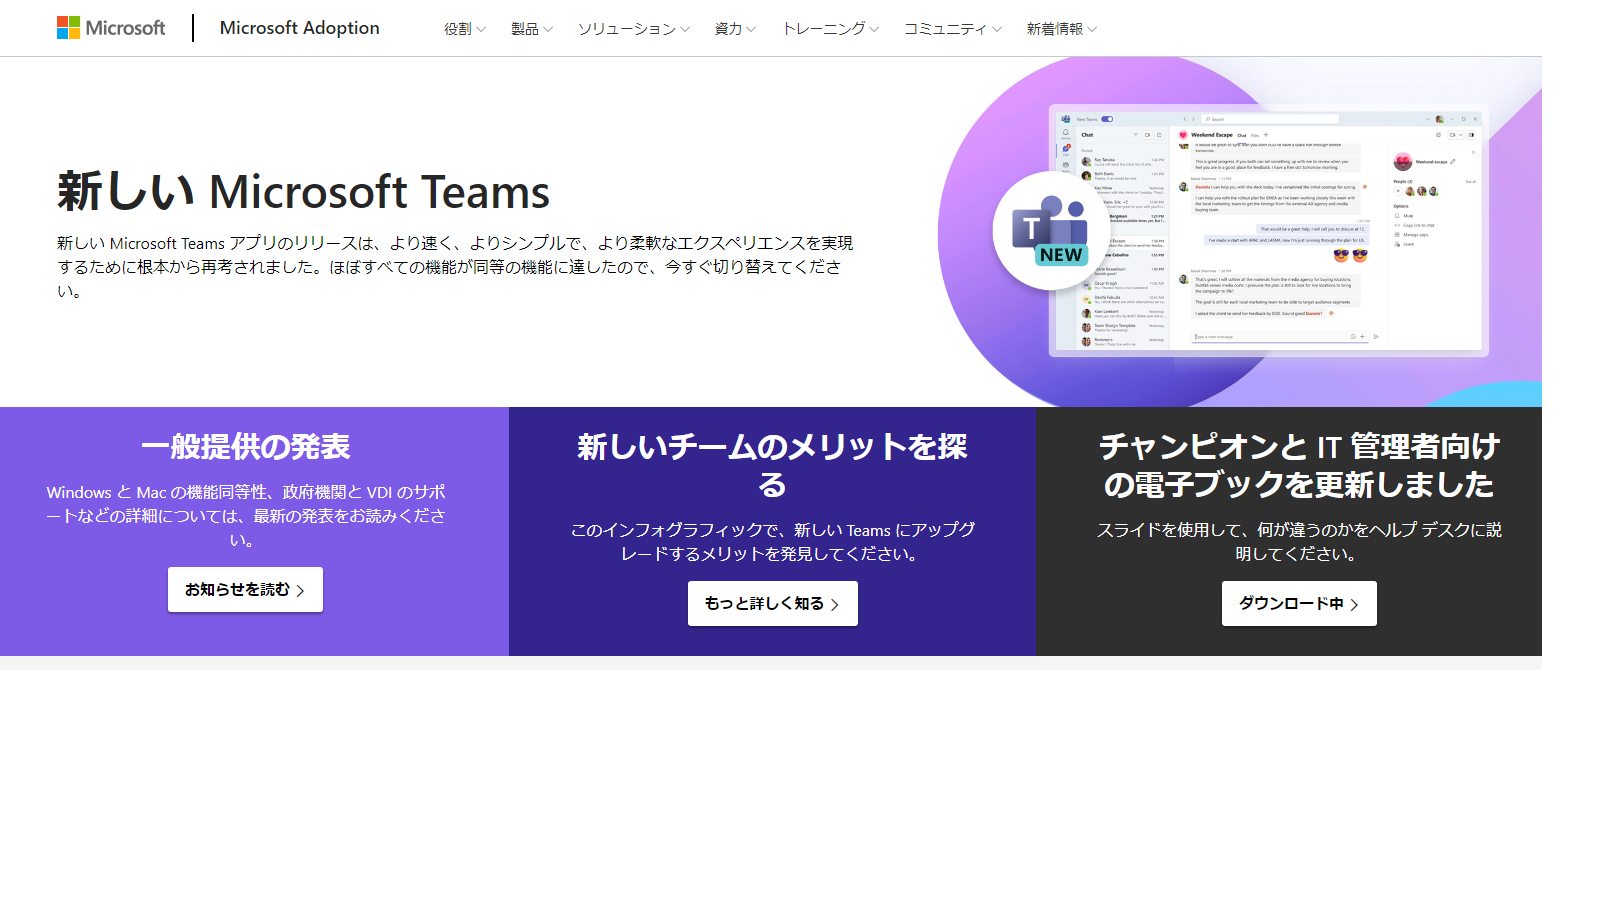Click the 一般提供の発表 heading

pyautogui.click(x=245, y=446)
